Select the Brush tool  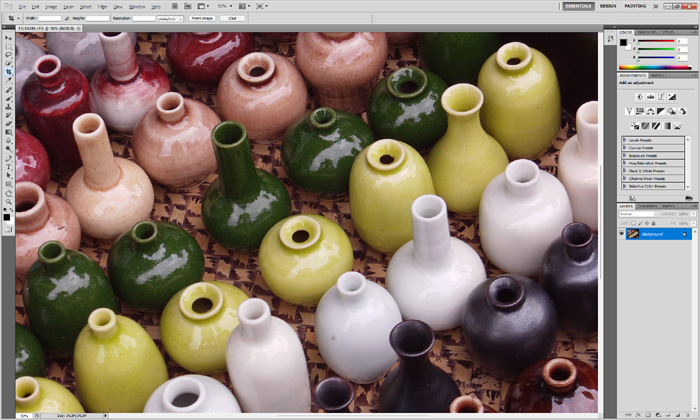pyautogui.click(x=8, y=99)
